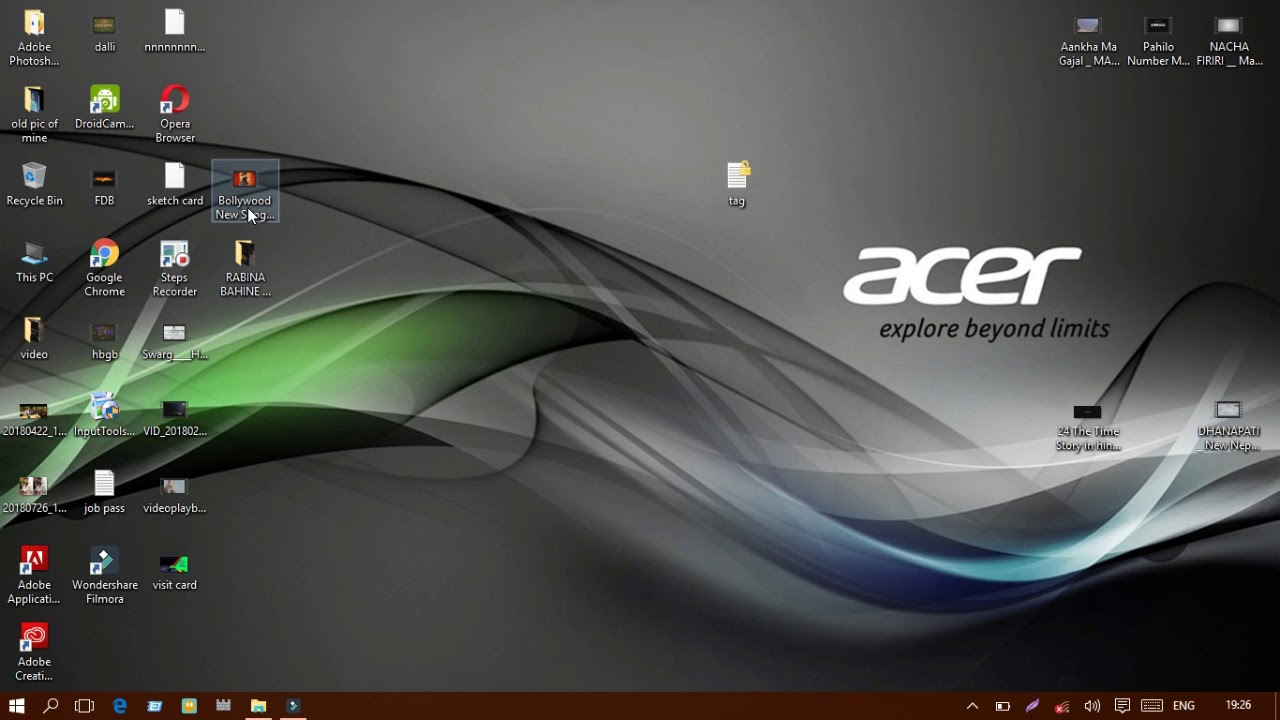The height and width of the screenshot is (720, 1280).
Task: Click the Show desktop sliver
Action: pos(1277,706)
